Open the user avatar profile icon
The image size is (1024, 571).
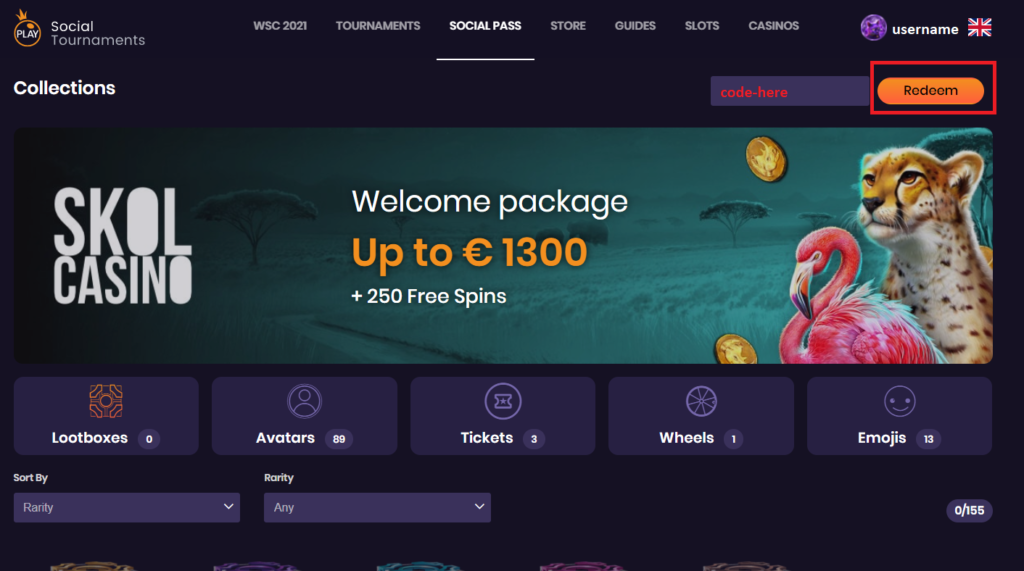click(x=873, y=28)
